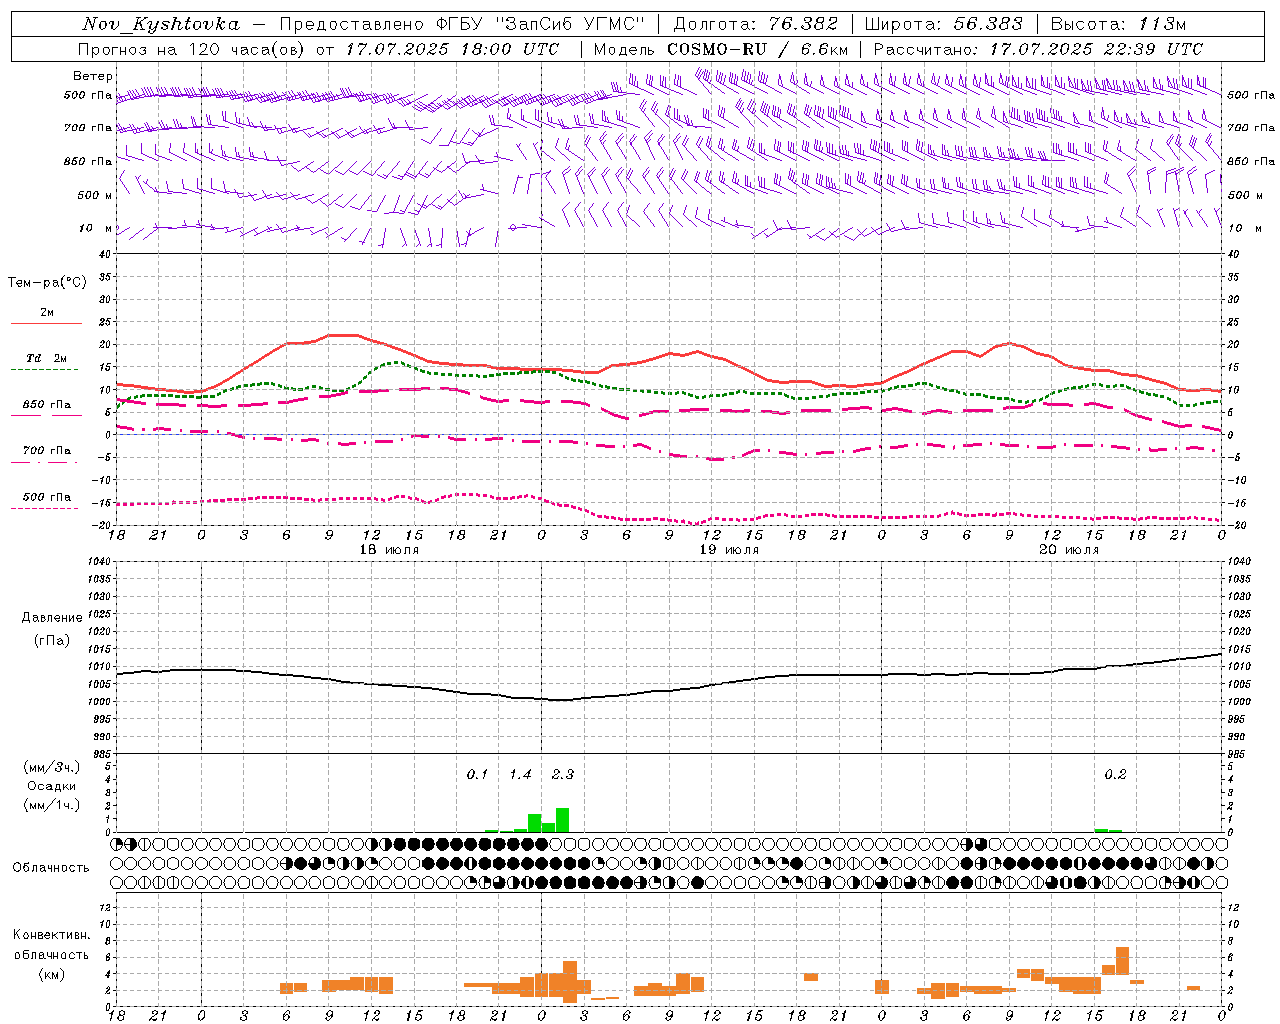Click the 1.4 precipitation total value
This screenshot has width=1280, height=1024.
coord(520,775)
